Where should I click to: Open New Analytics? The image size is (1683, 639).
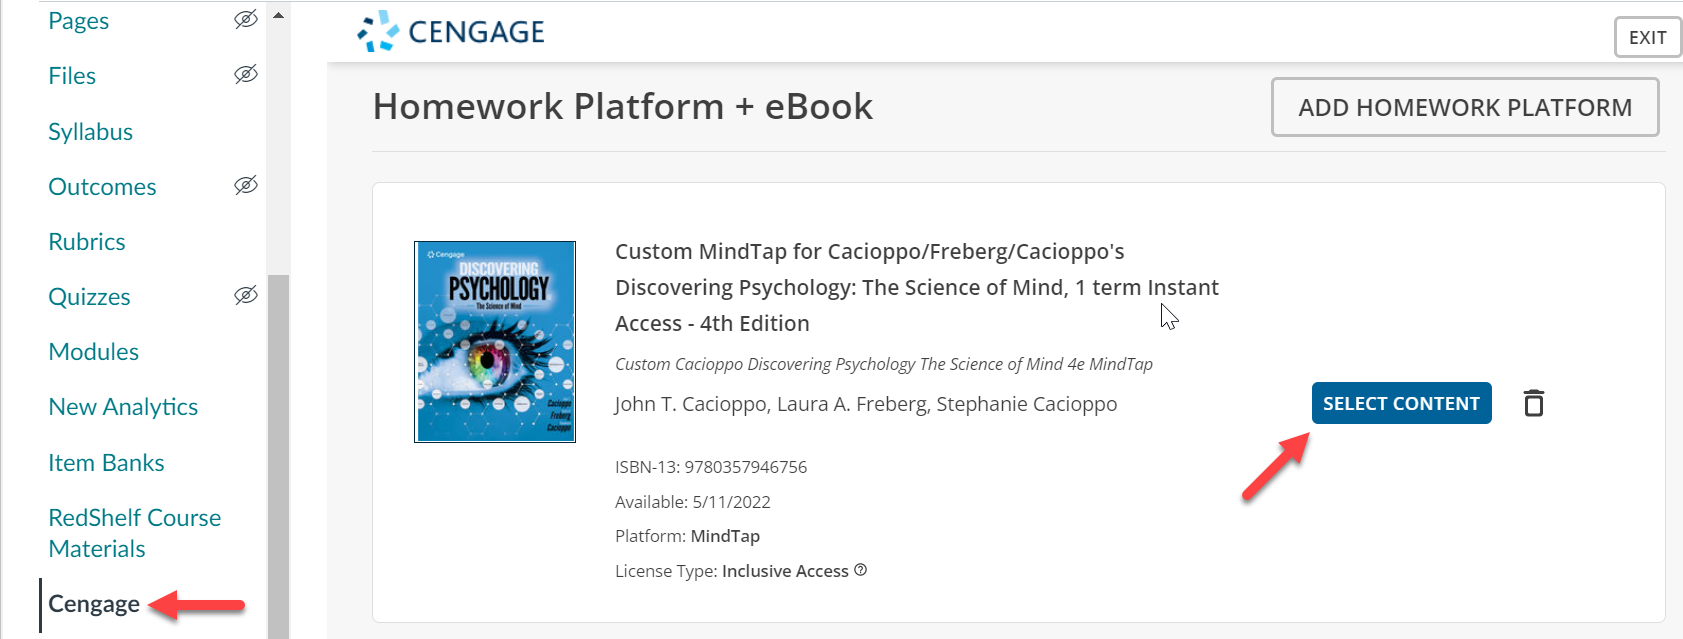[x=123, y=407]
